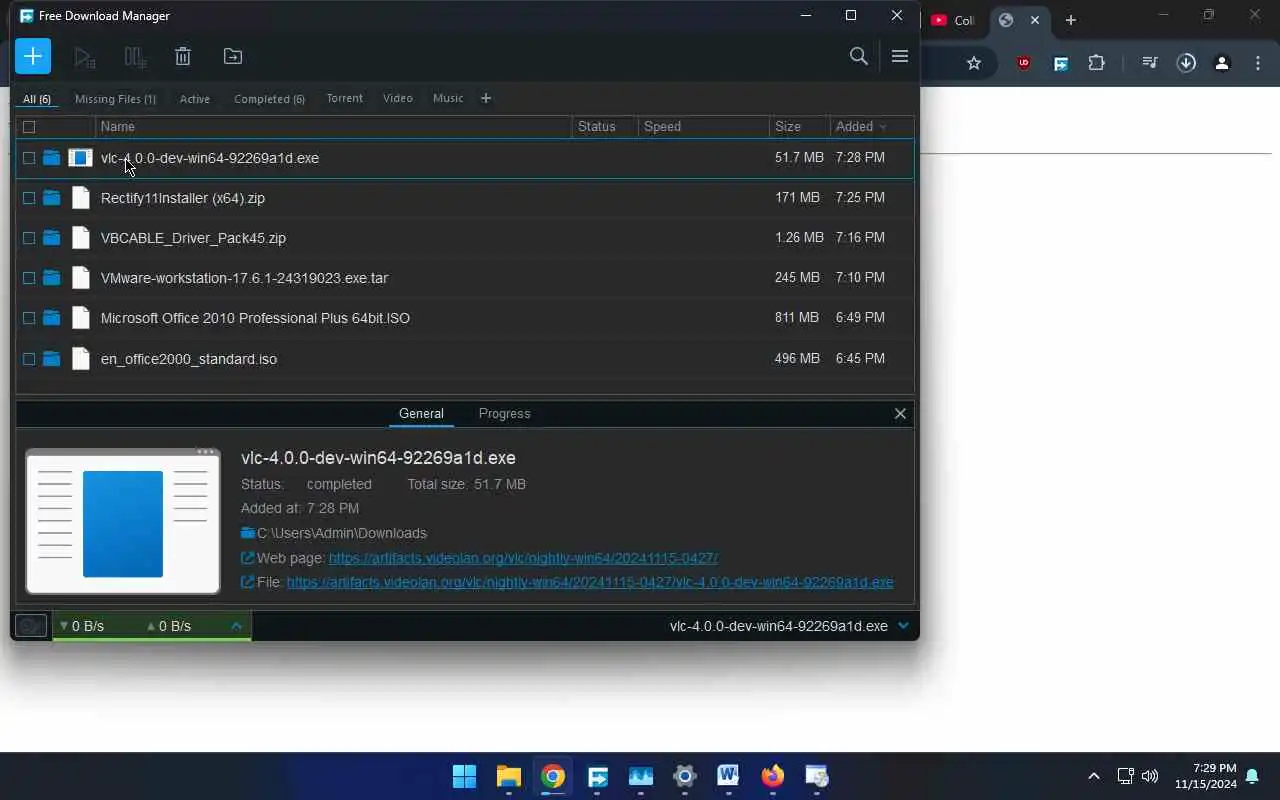Open new tab in Chrome window
The image size is (1280, 800).
(1070, 20)
